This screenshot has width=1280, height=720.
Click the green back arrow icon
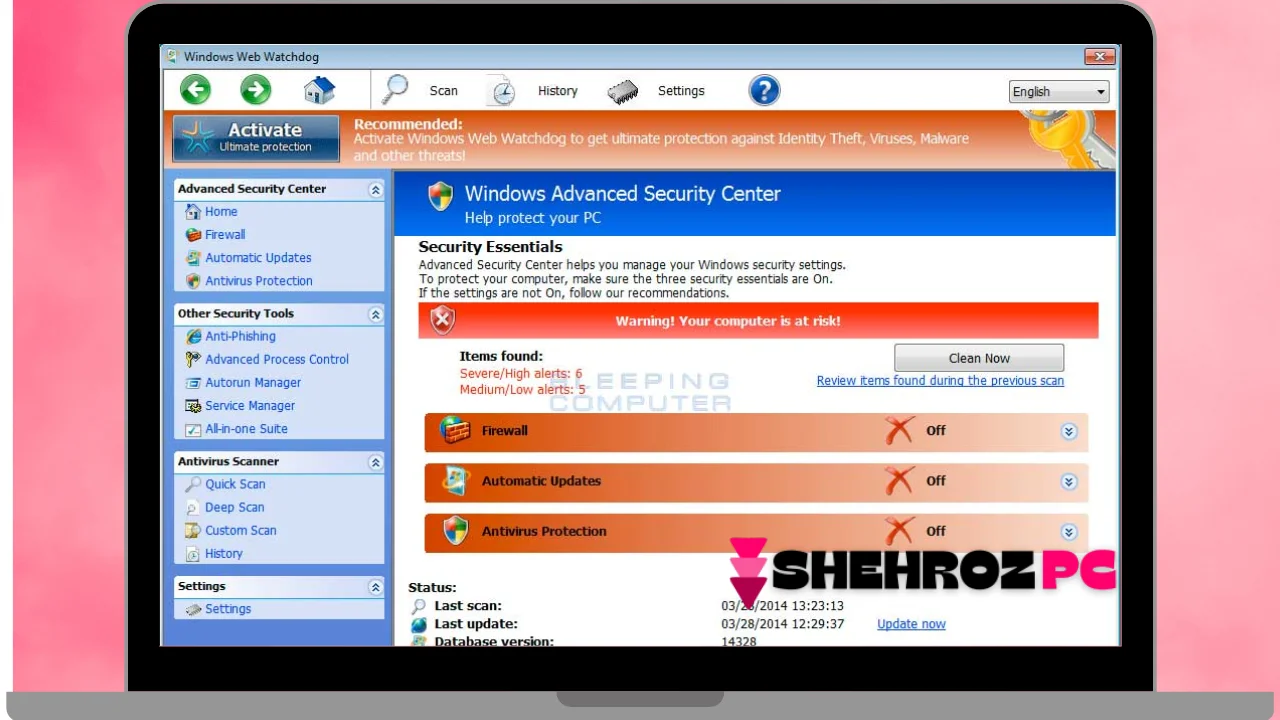click(196, 90)
